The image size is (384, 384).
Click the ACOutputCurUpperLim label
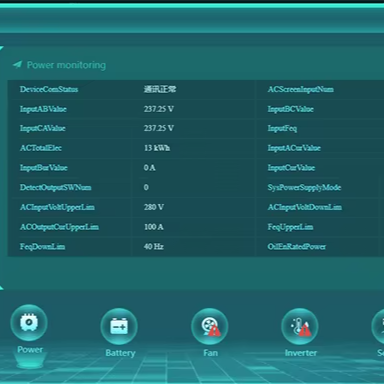(x=59, y=227)
